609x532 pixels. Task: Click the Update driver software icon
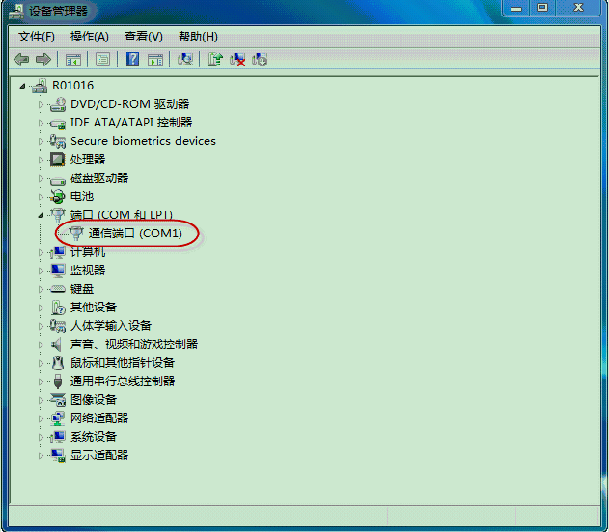(x=214, y=60)
